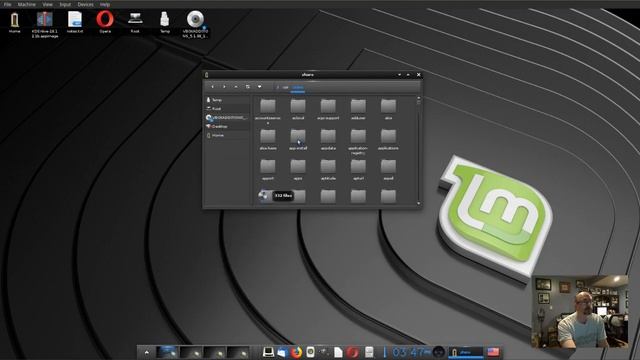
Task: Open the VBOXADDITIONS disc icon on desktop
Action: 195,24
